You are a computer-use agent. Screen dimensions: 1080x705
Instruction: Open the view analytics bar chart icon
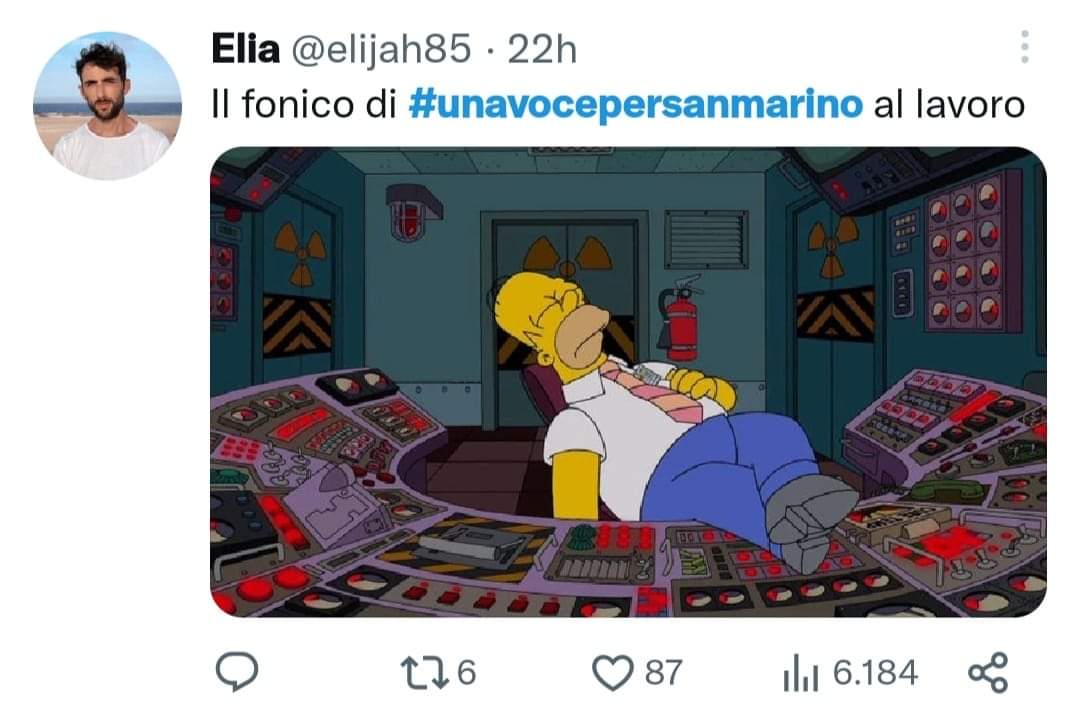tap(800, 672)
